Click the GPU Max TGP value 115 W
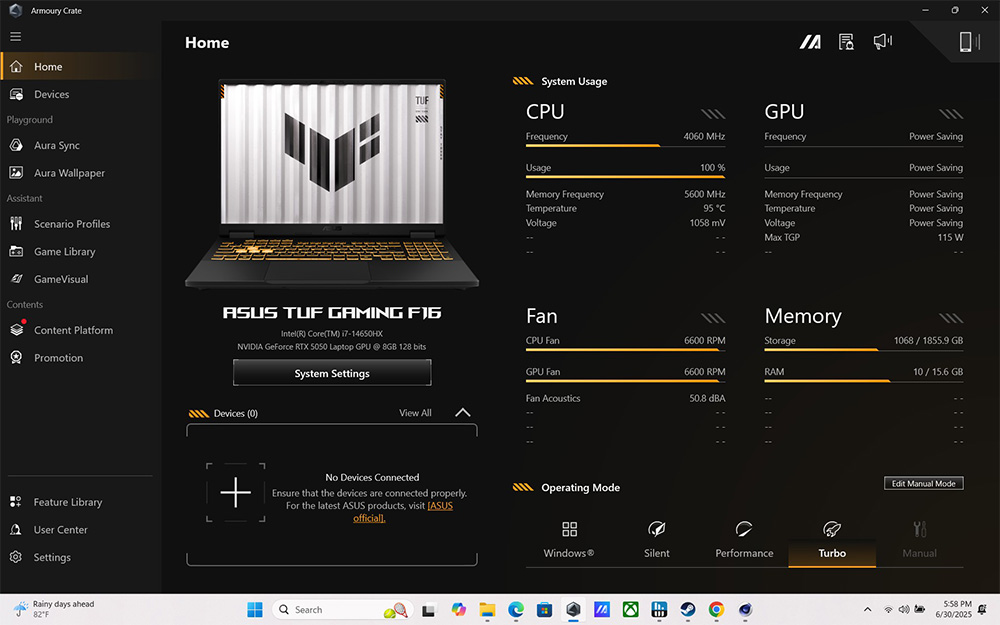 coord(950,237)
